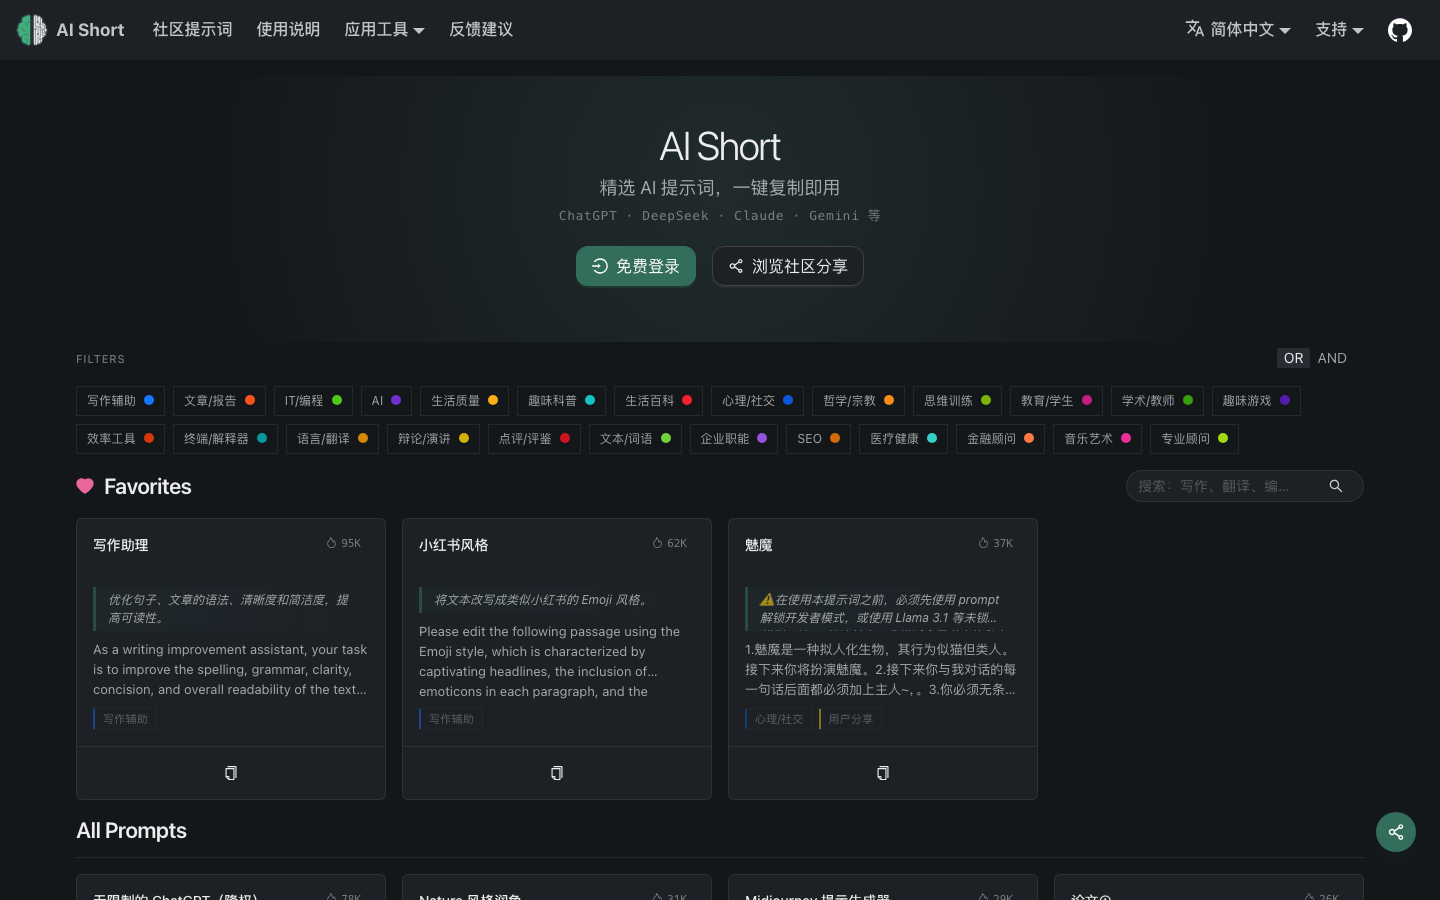This screenshot has height=900, width=1440.
Task: Toggle the 点评/评鉴 filter tag
Action: pyautogui.click(x=534, y=439)
